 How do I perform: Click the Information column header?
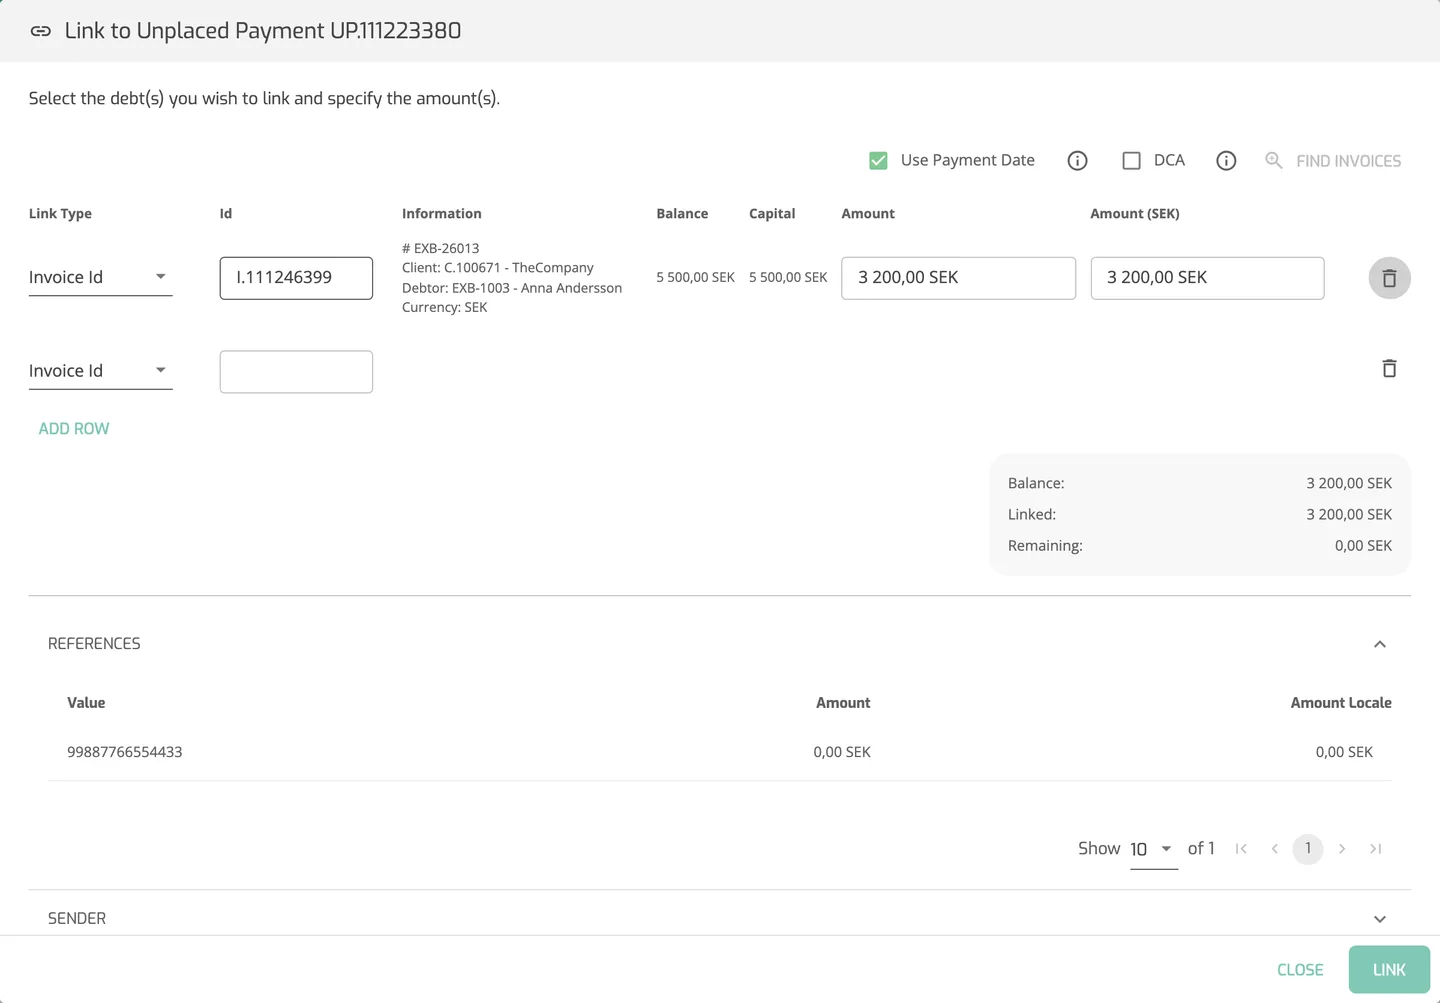pos(441,214)
